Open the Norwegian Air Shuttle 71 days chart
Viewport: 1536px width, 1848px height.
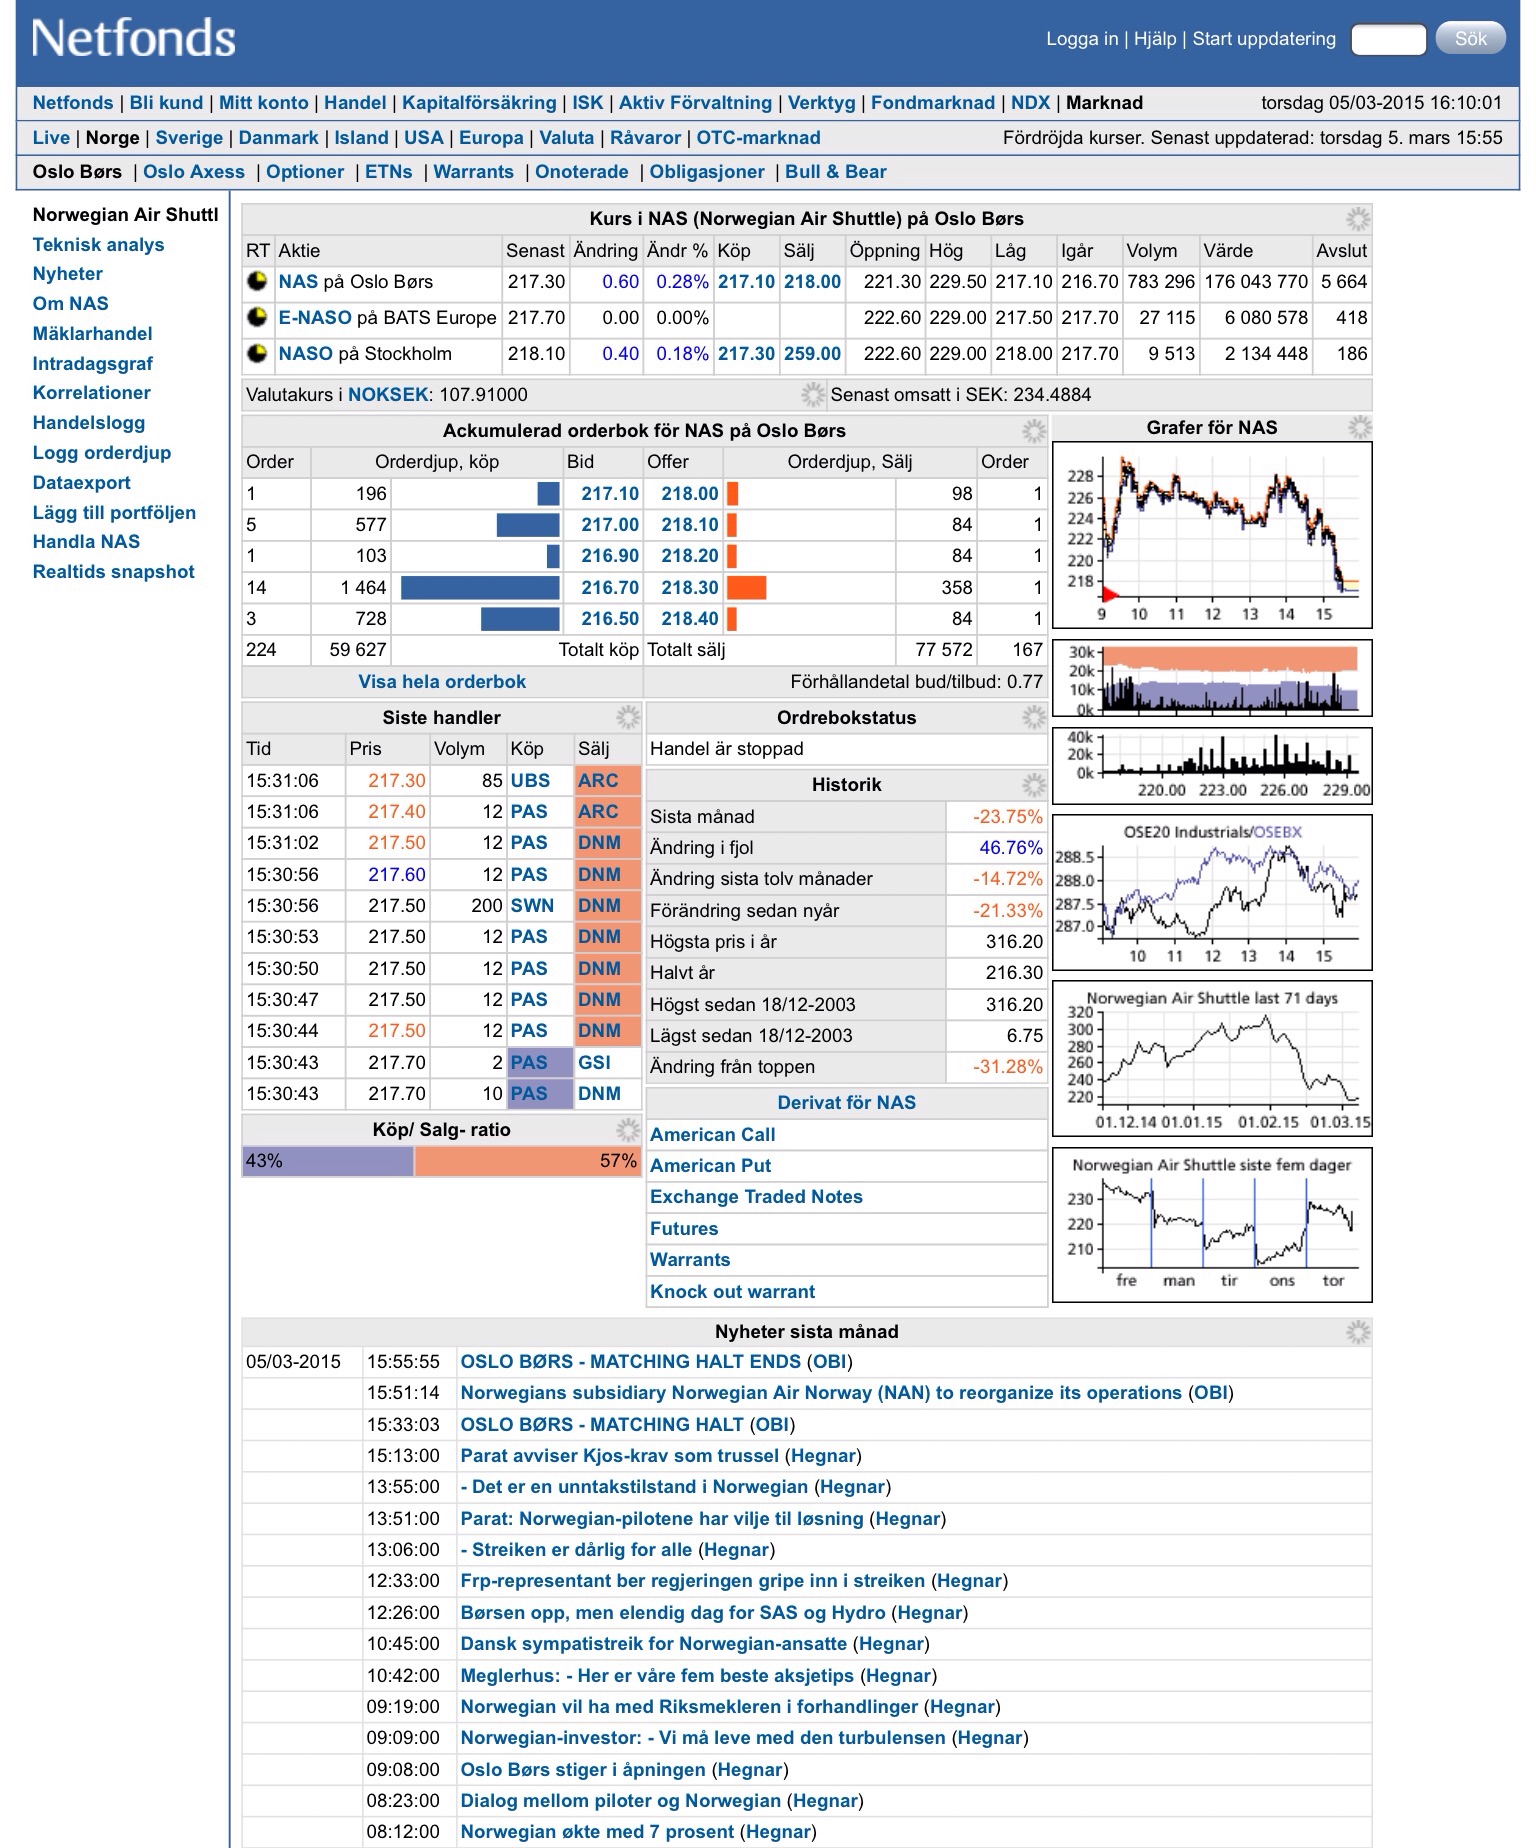1212,1058
